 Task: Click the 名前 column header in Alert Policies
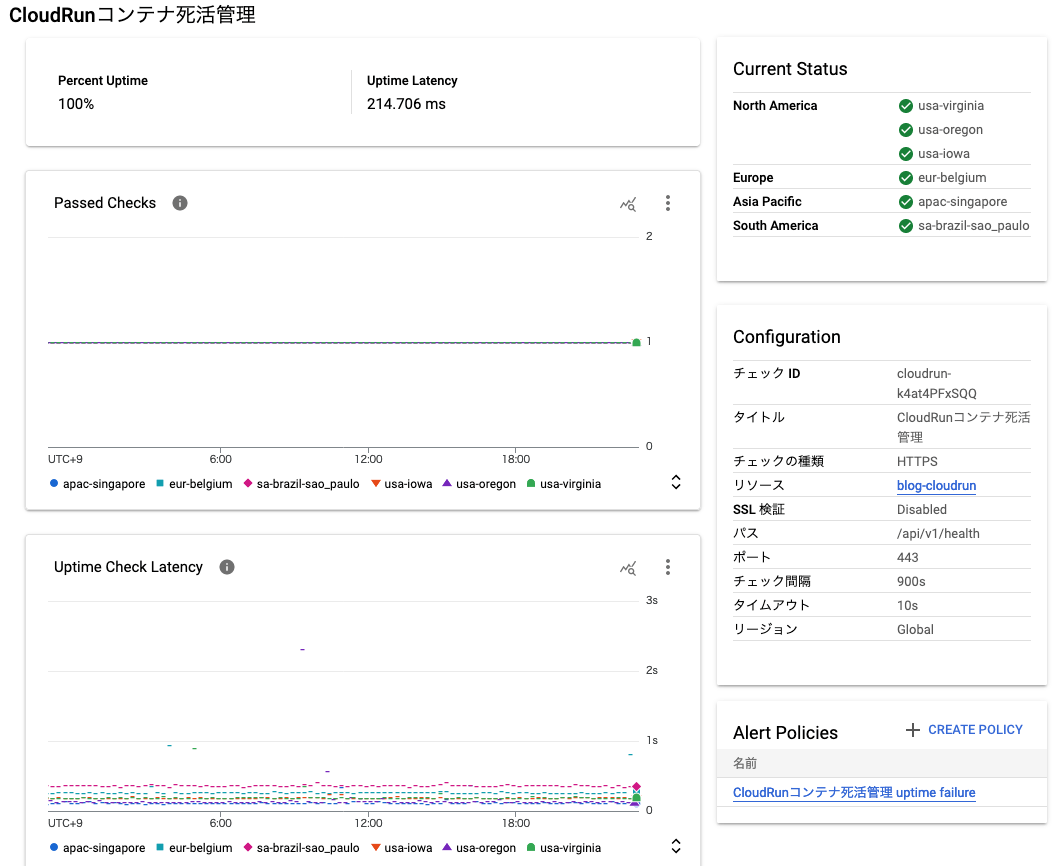point(745,763)
